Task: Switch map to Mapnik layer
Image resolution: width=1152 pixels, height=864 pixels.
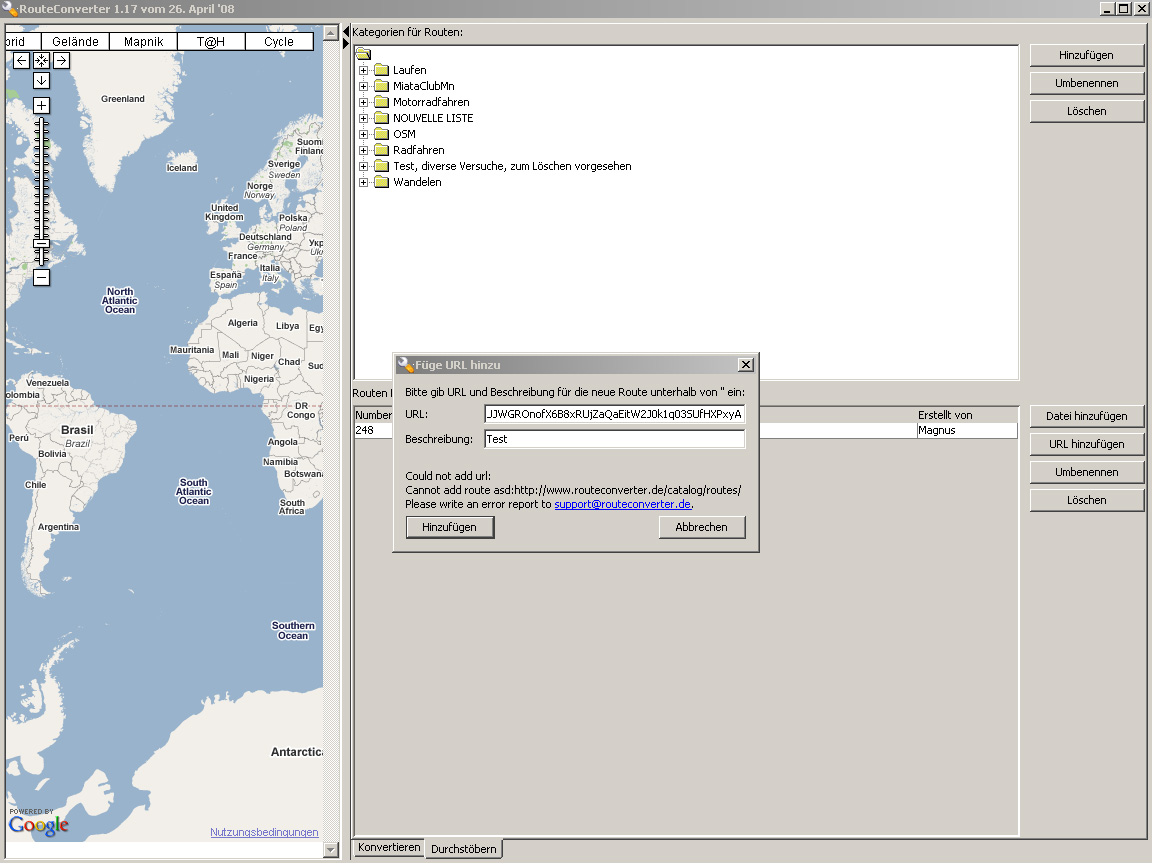Action: 143,42
